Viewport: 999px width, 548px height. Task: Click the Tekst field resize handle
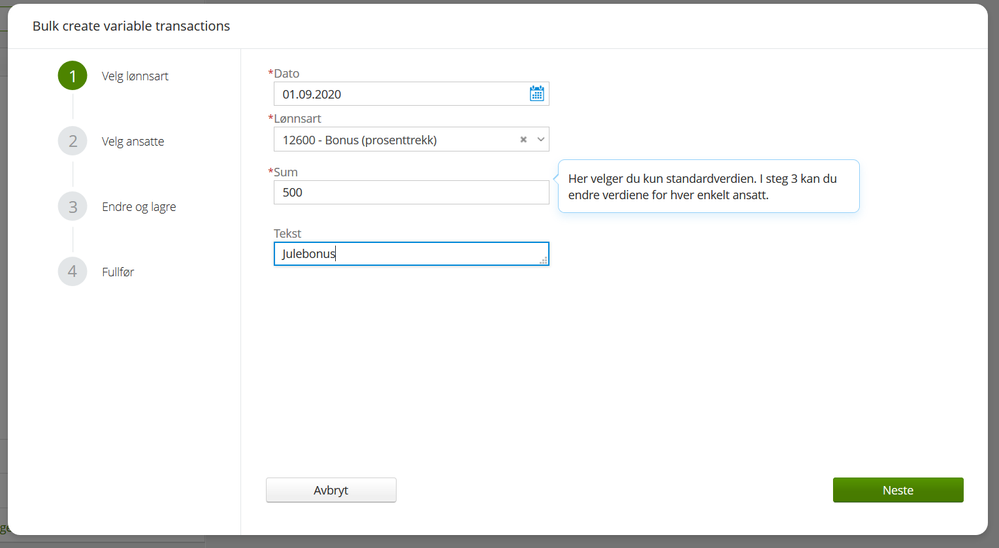[543, 260]
